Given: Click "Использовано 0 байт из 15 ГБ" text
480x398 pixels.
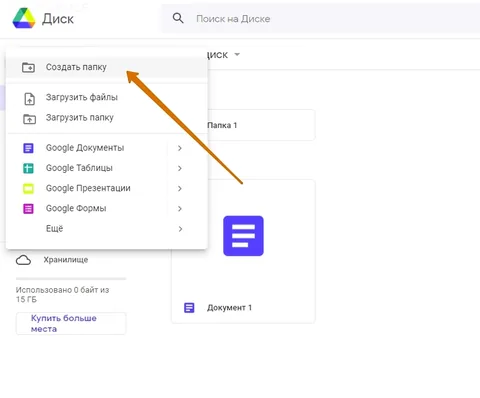Looking at the screenshot, I should tap(62, 295).
